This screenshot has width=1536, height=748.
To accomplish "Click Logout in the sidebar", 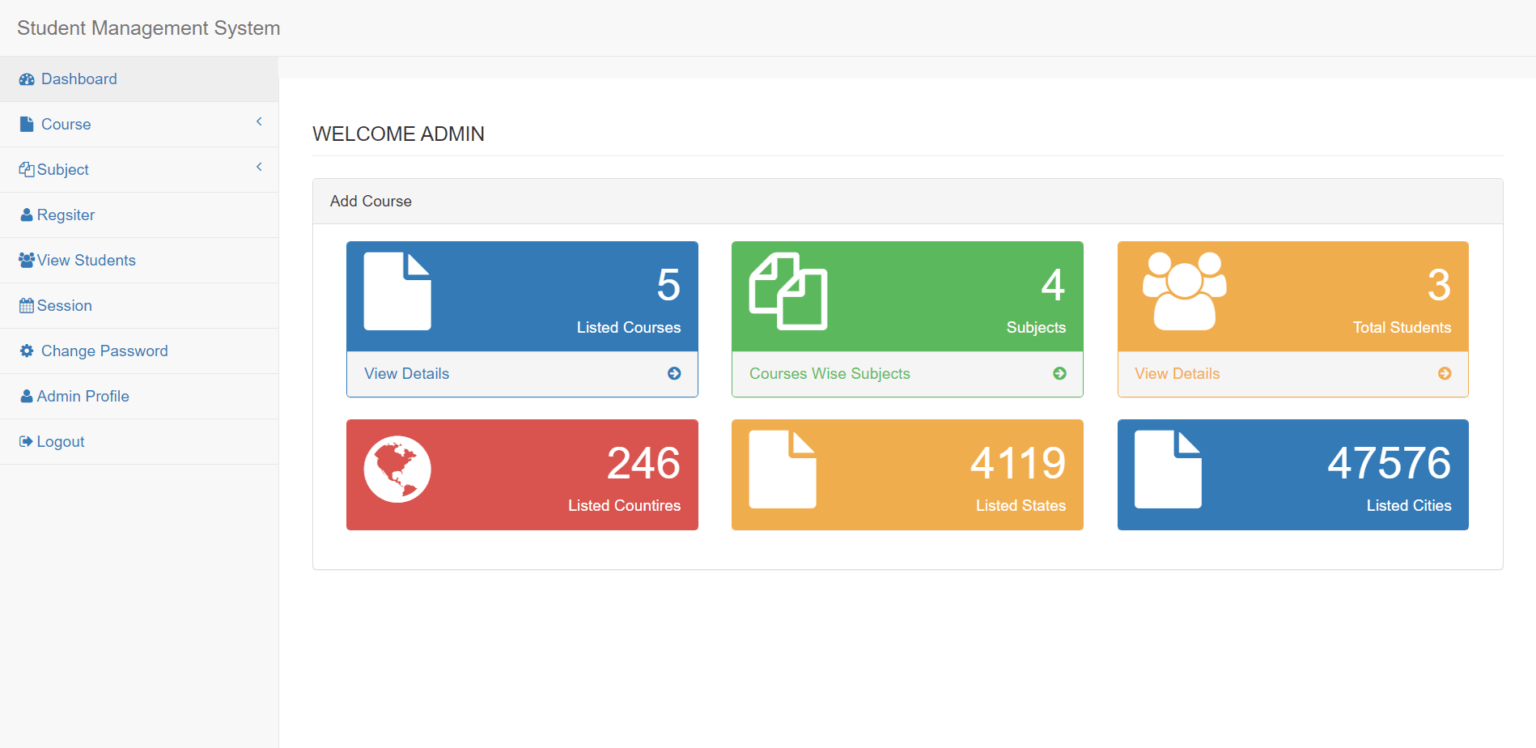I will click(x=60, y=442).
